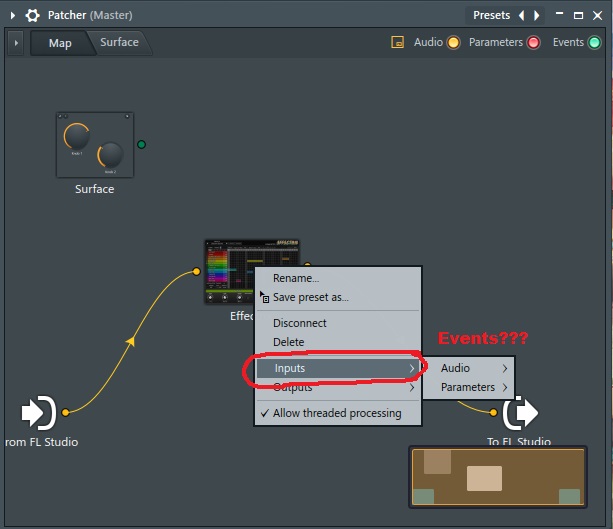The image size is (613, 529).
Task: Select previous preset arrow
Action: pyautogui.click(x=522, y=15)
